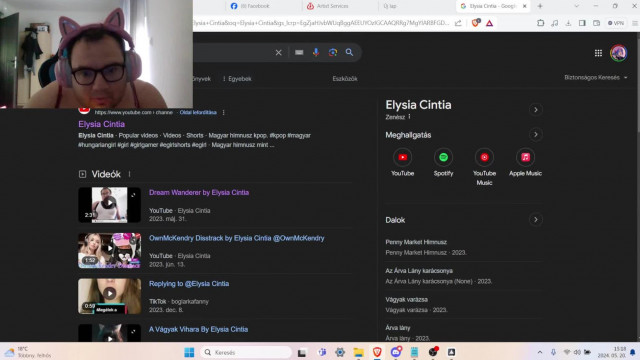Screen dimensions: 640x360
Task: Open Biztonságos Keresés dropdown
Action: 596,78
